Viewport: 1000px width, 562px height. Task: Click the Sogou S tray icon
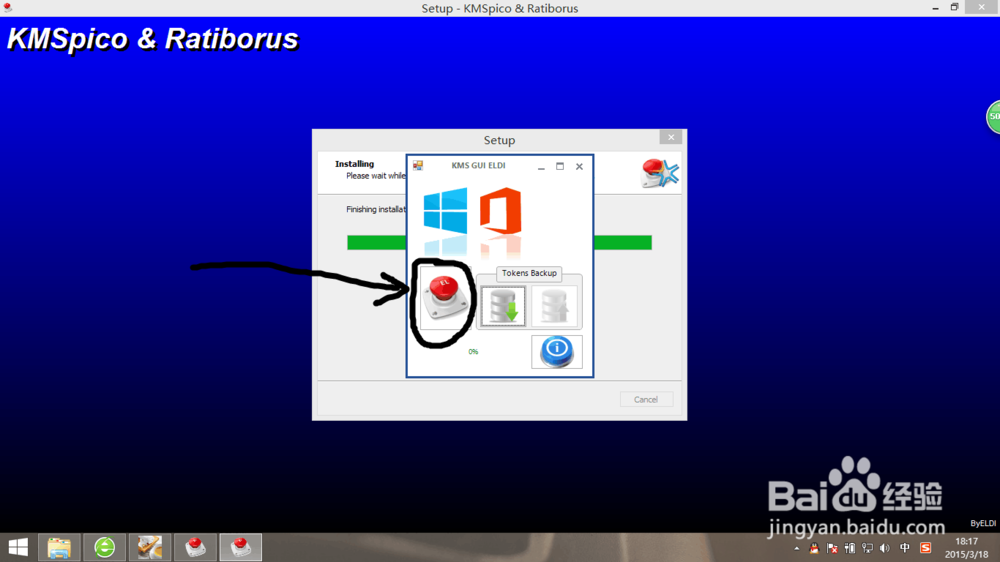925,548
